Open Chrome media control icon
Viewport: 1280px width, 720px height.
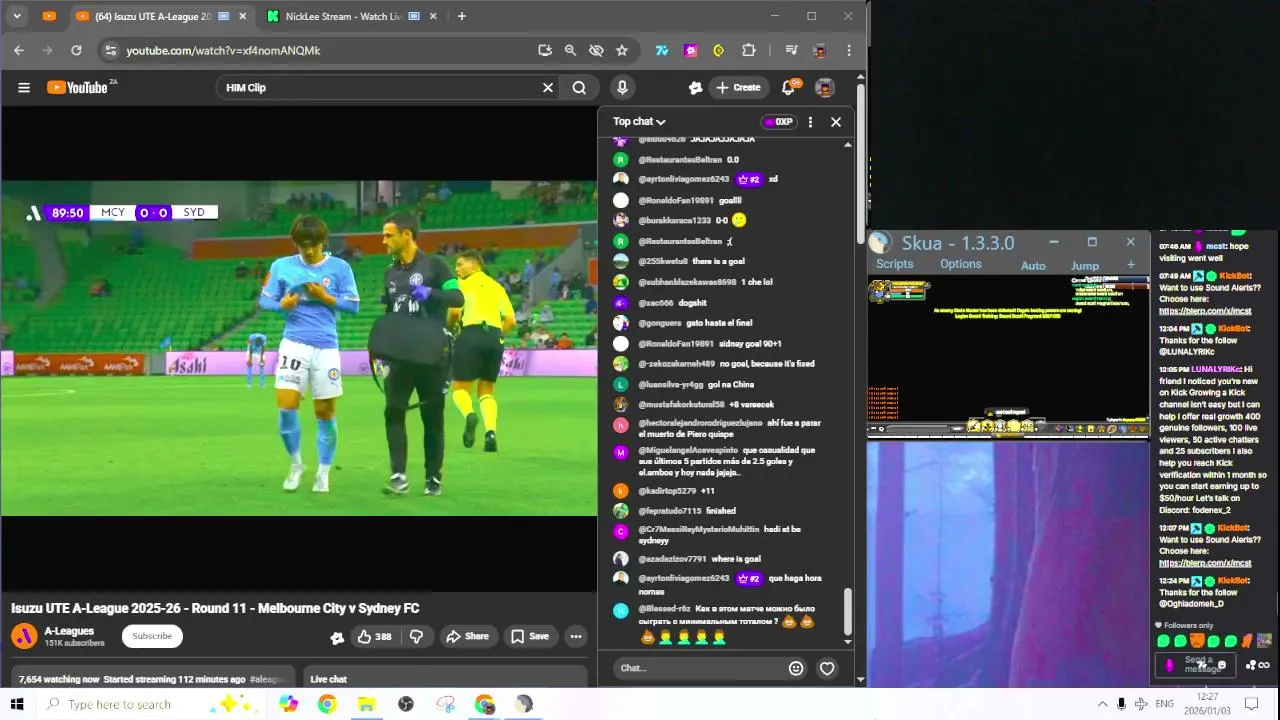[x=791, y=50]
